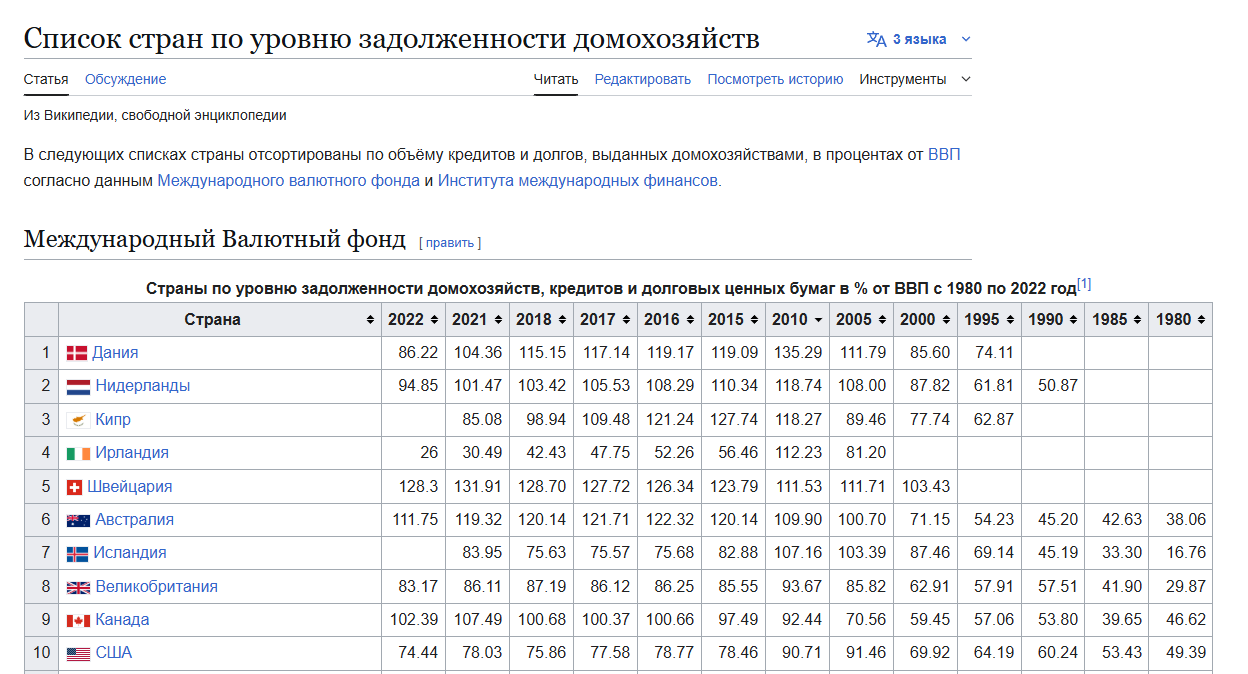1248x674 pixels.
Task: Open the Дания country link
Action: coord(115,353)
